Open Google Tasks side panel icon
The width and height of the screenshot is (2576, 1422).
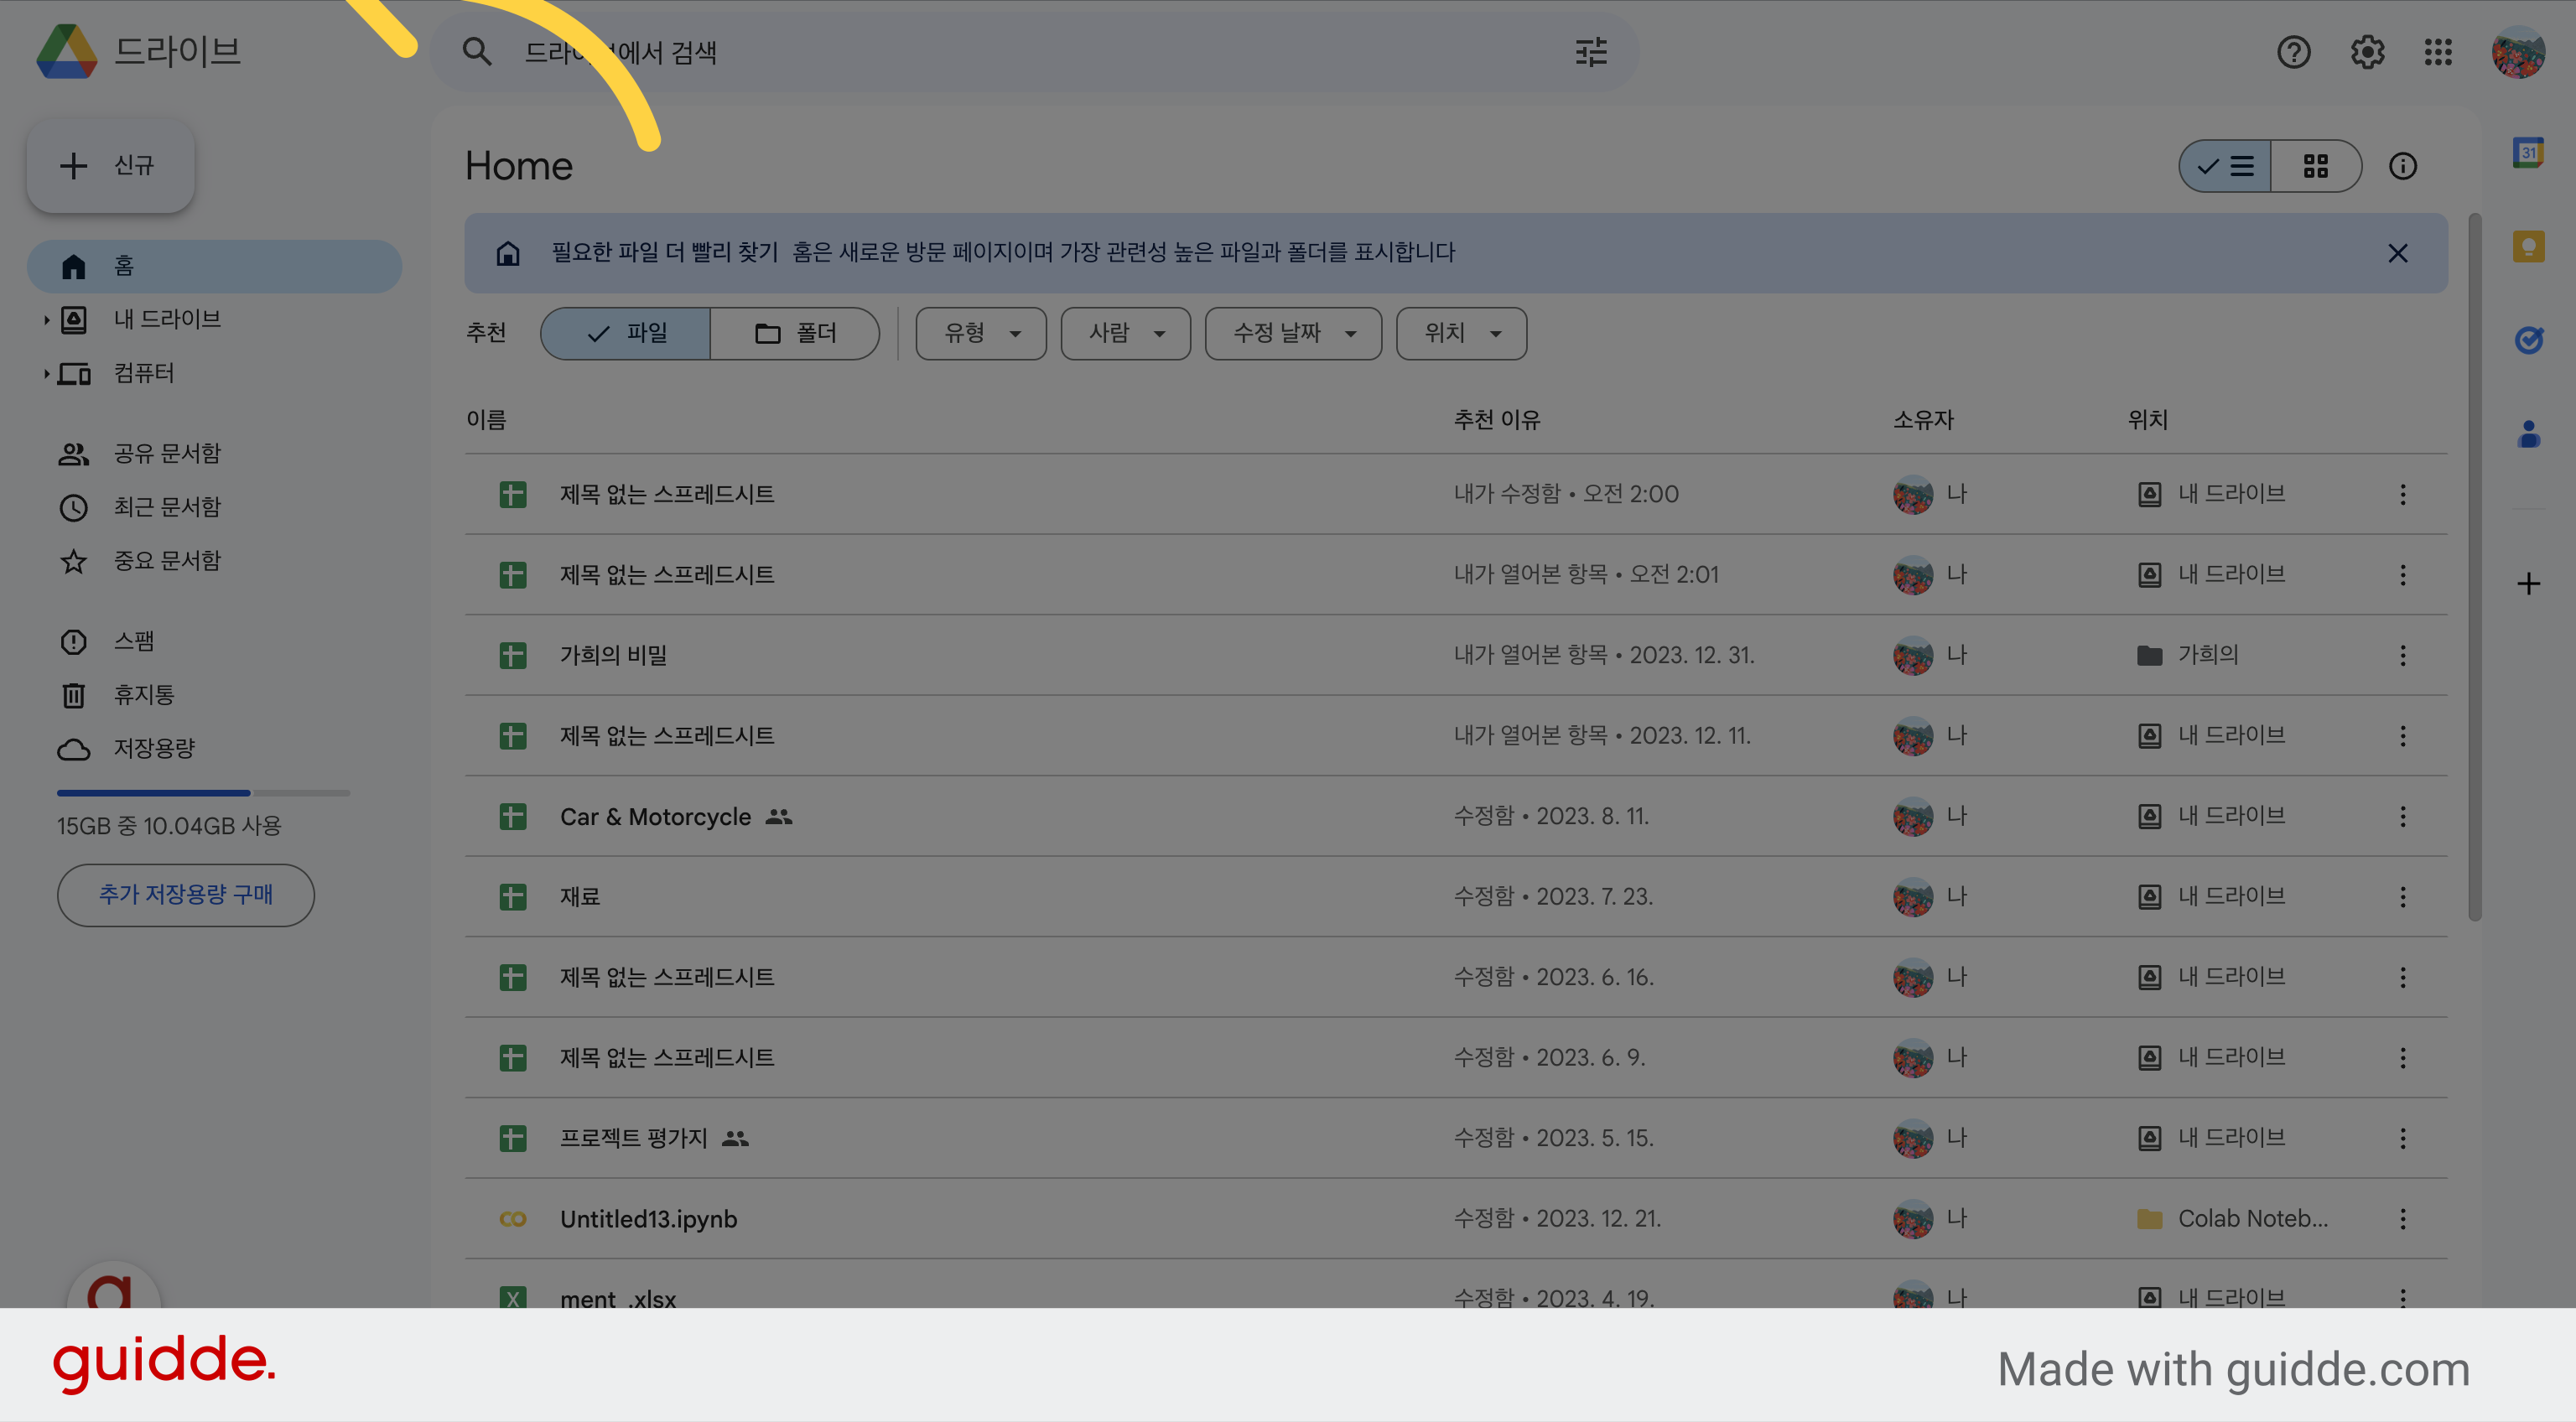pyautogui.click(x=2528, y=340)
